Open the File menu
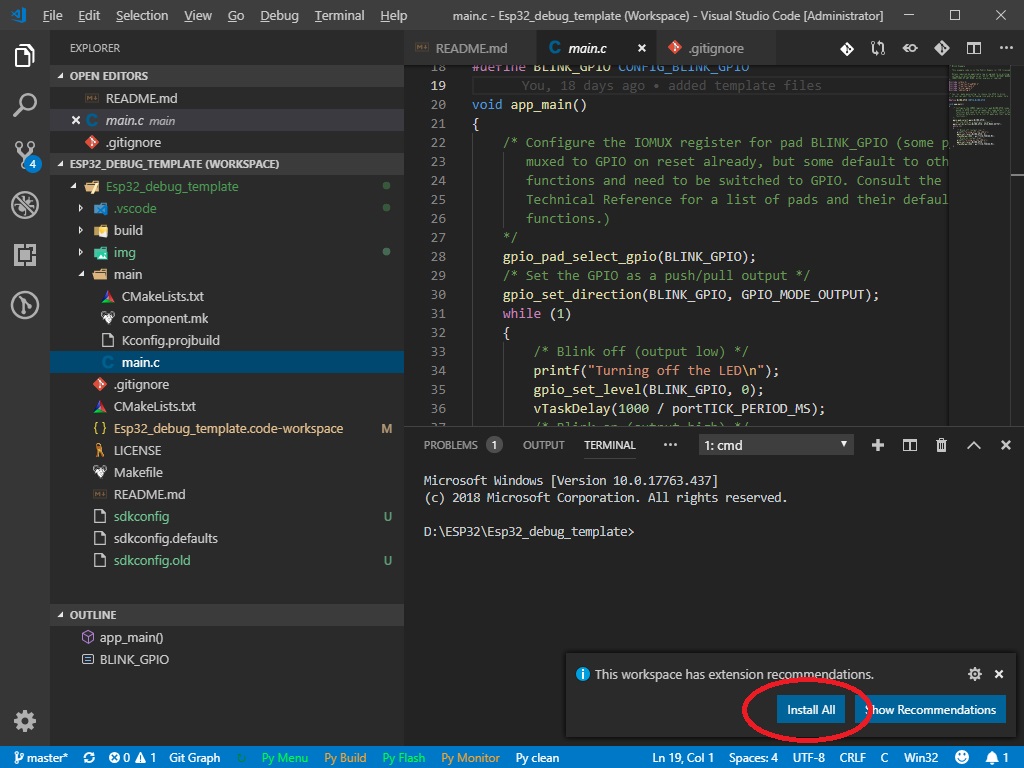Viewport: 1024px width, 768px height. [52, 16]
